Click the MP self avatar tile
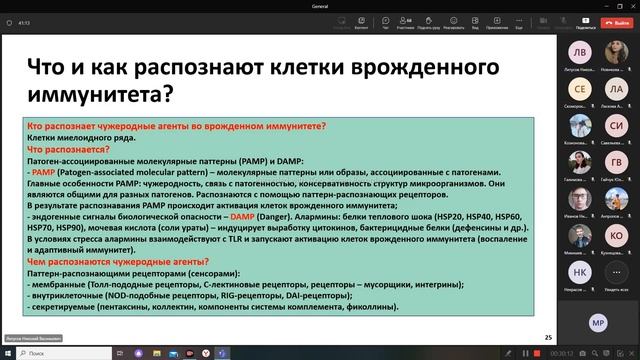640x360 pixels. coord(598,323)
